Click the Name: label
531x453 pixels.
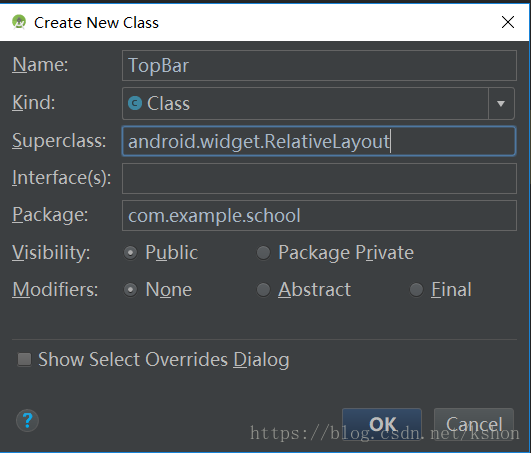tap(40, 64)
